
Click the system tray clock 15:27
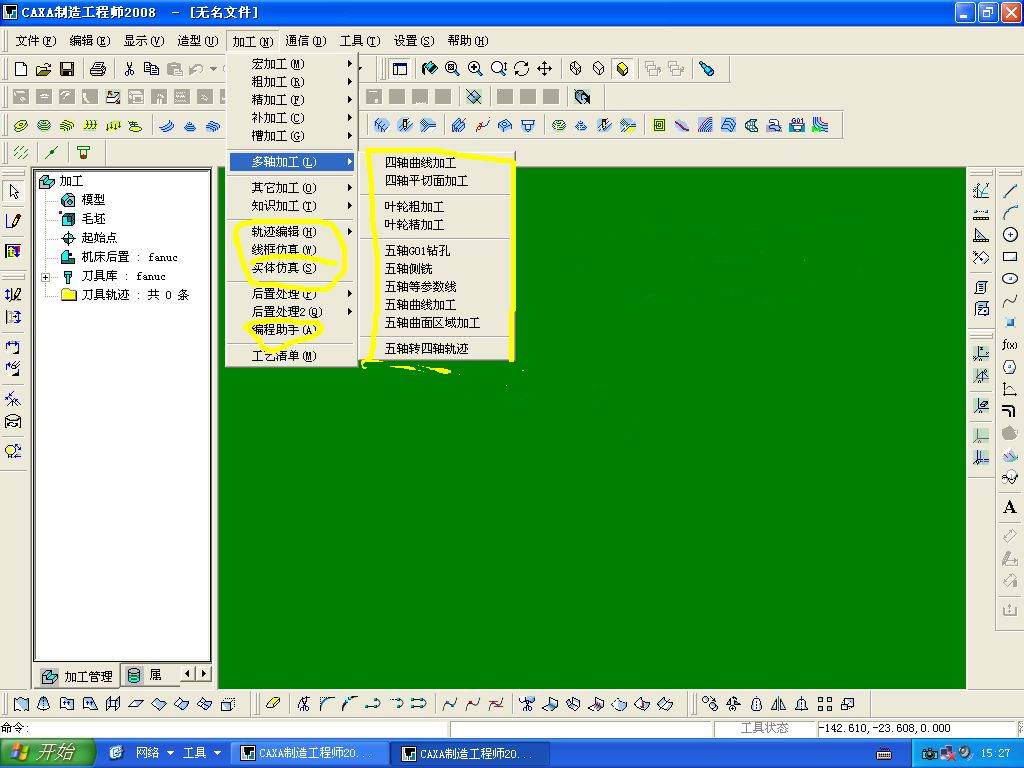coord(995,753)
